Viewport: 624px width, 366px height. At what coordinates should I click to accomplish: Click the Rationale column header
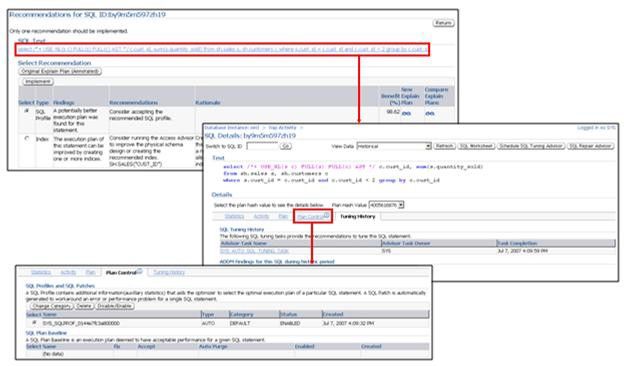coord(208,103)
